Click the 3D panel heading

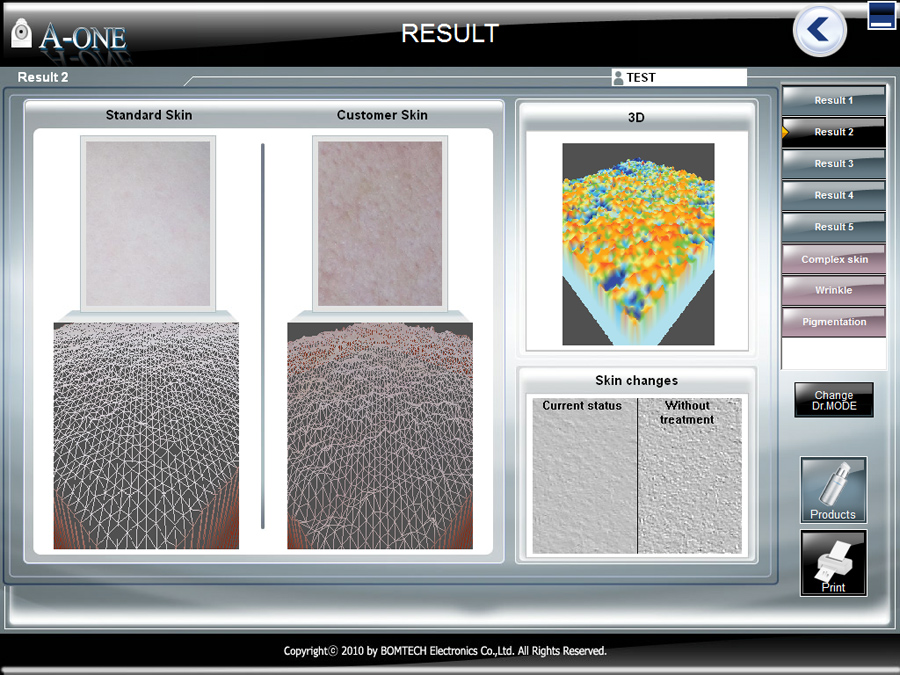pos(636,118)
